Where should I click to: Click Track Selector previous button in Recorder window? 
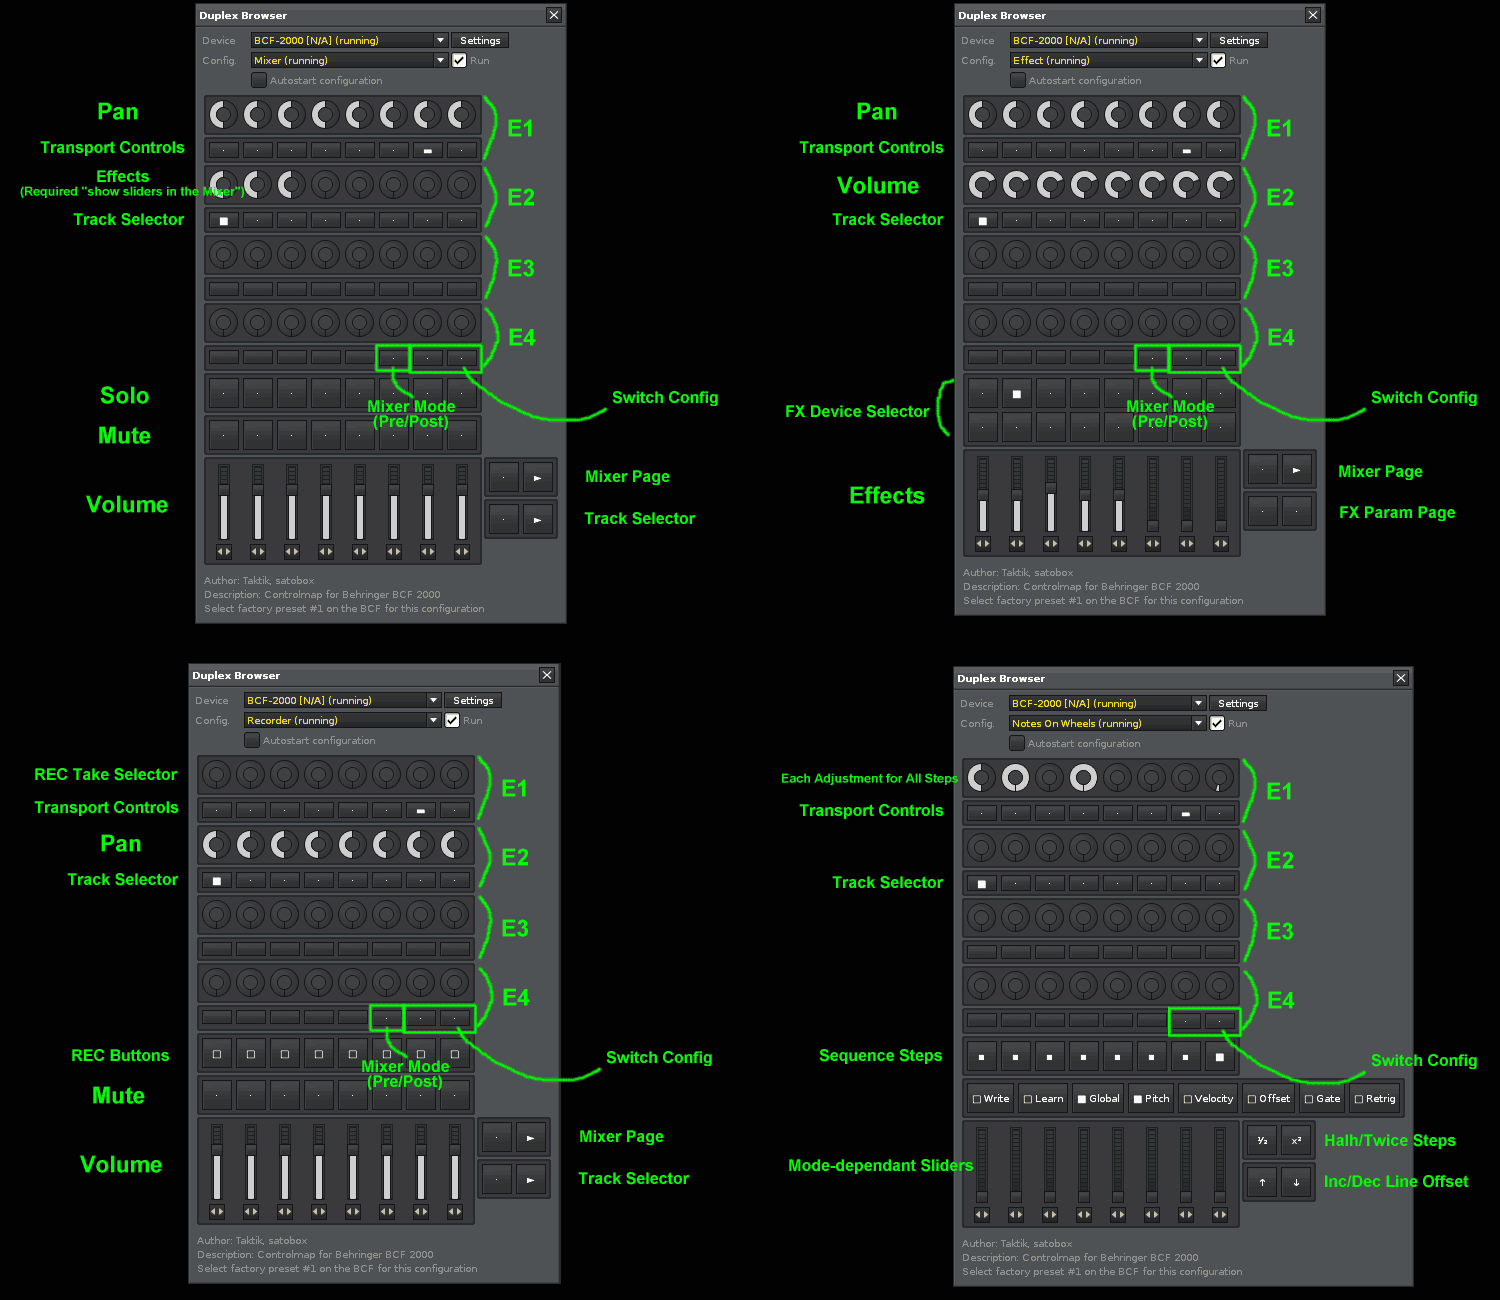coord(497,1180)
